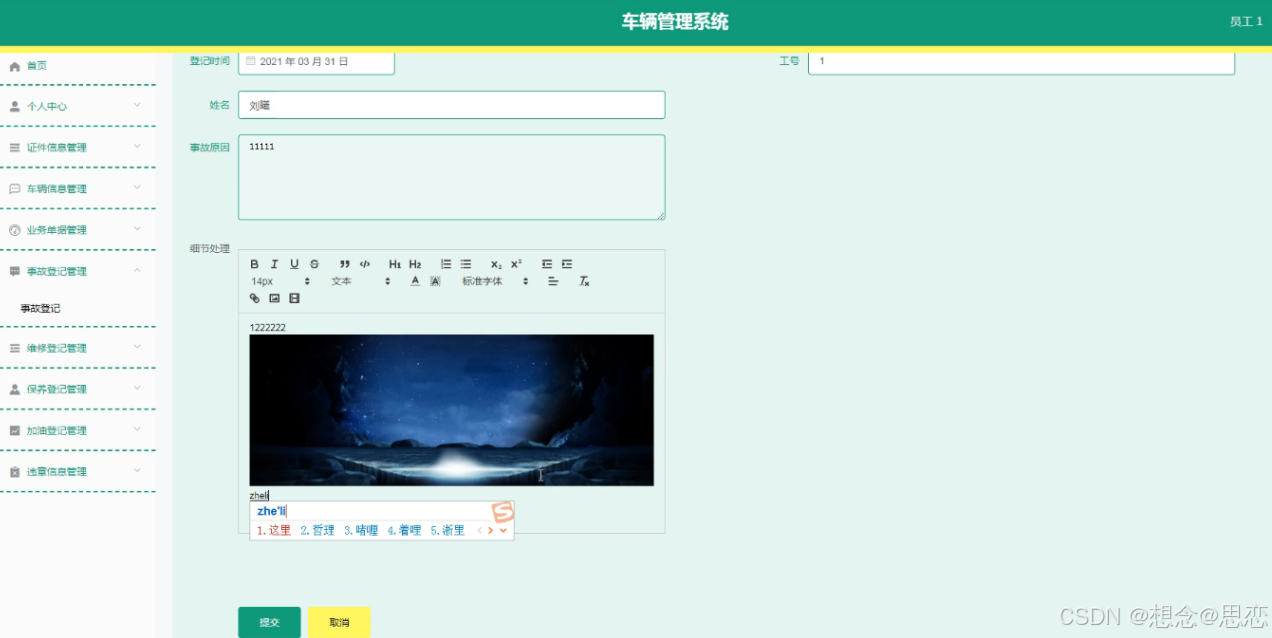Apply subscript formatting
Screen dimensions: 1272x638
[x=496, y=264]
